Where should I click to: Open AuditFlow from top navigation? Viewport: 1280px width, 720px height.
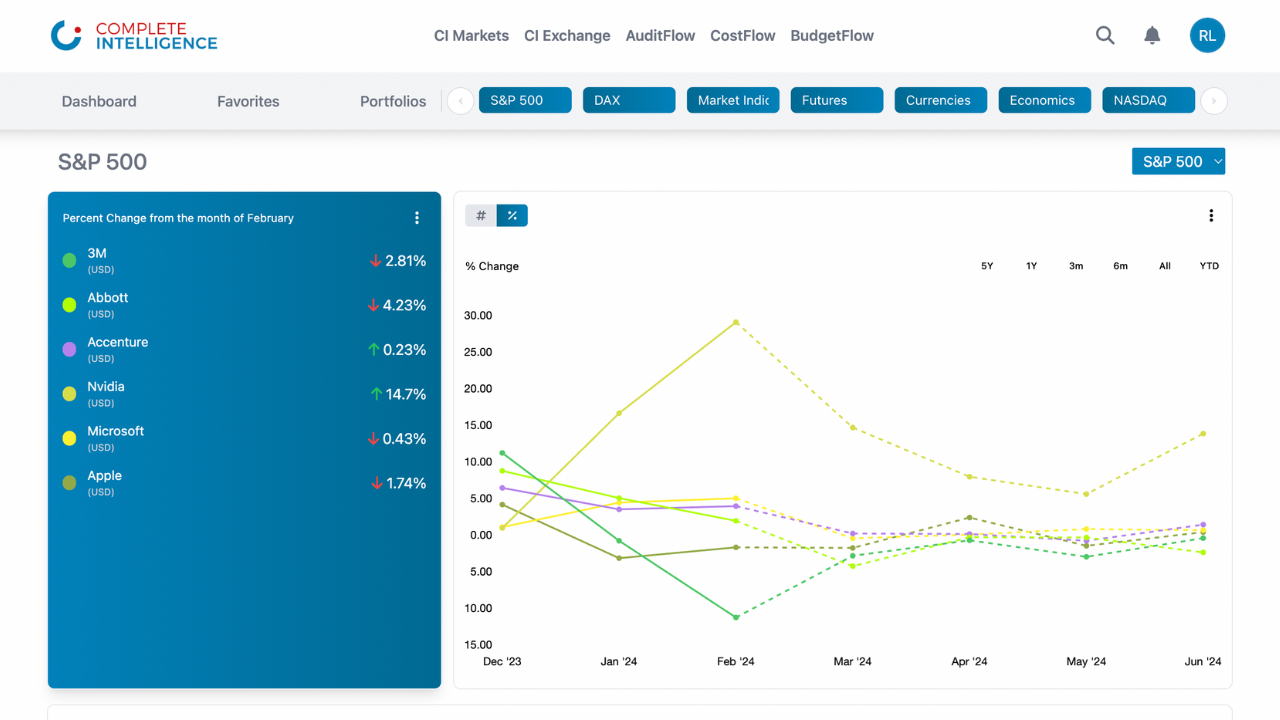[x=660, y=36]
